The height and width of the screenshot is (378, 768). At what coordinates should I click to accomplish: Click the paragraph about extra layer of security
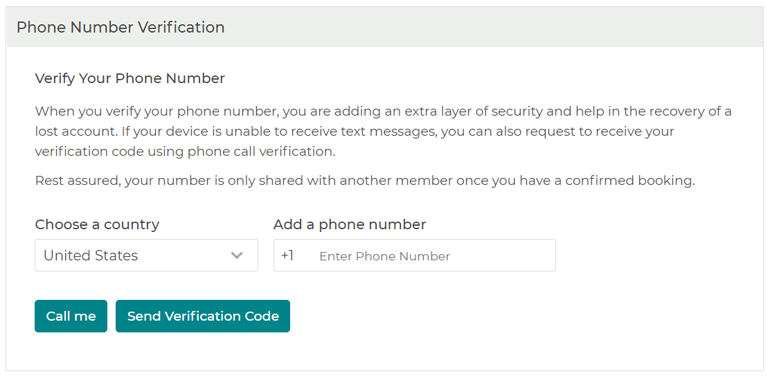[x=383, y=132]
